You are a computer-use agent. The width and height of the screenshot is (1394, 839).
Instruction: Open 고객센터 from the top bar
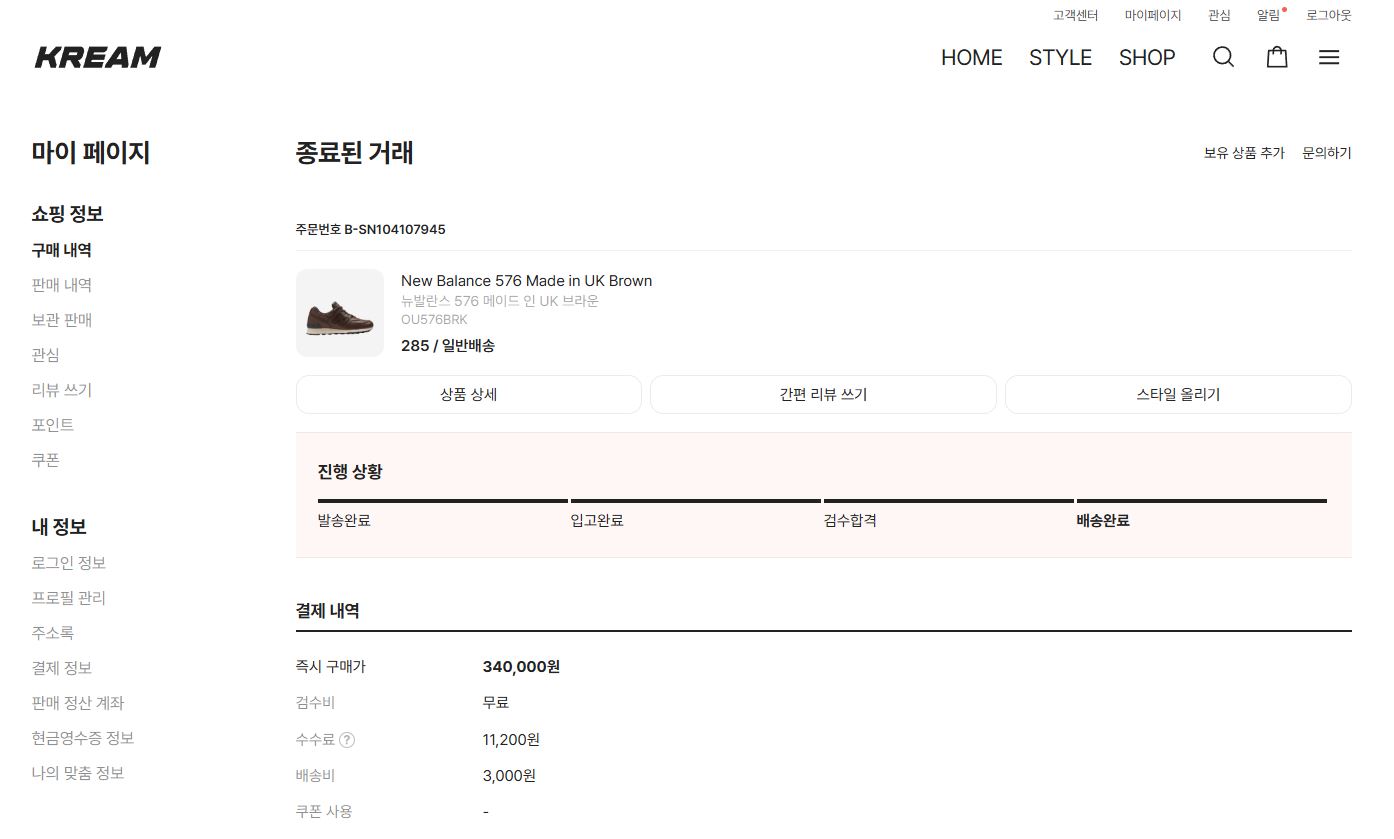(1075, 15)
